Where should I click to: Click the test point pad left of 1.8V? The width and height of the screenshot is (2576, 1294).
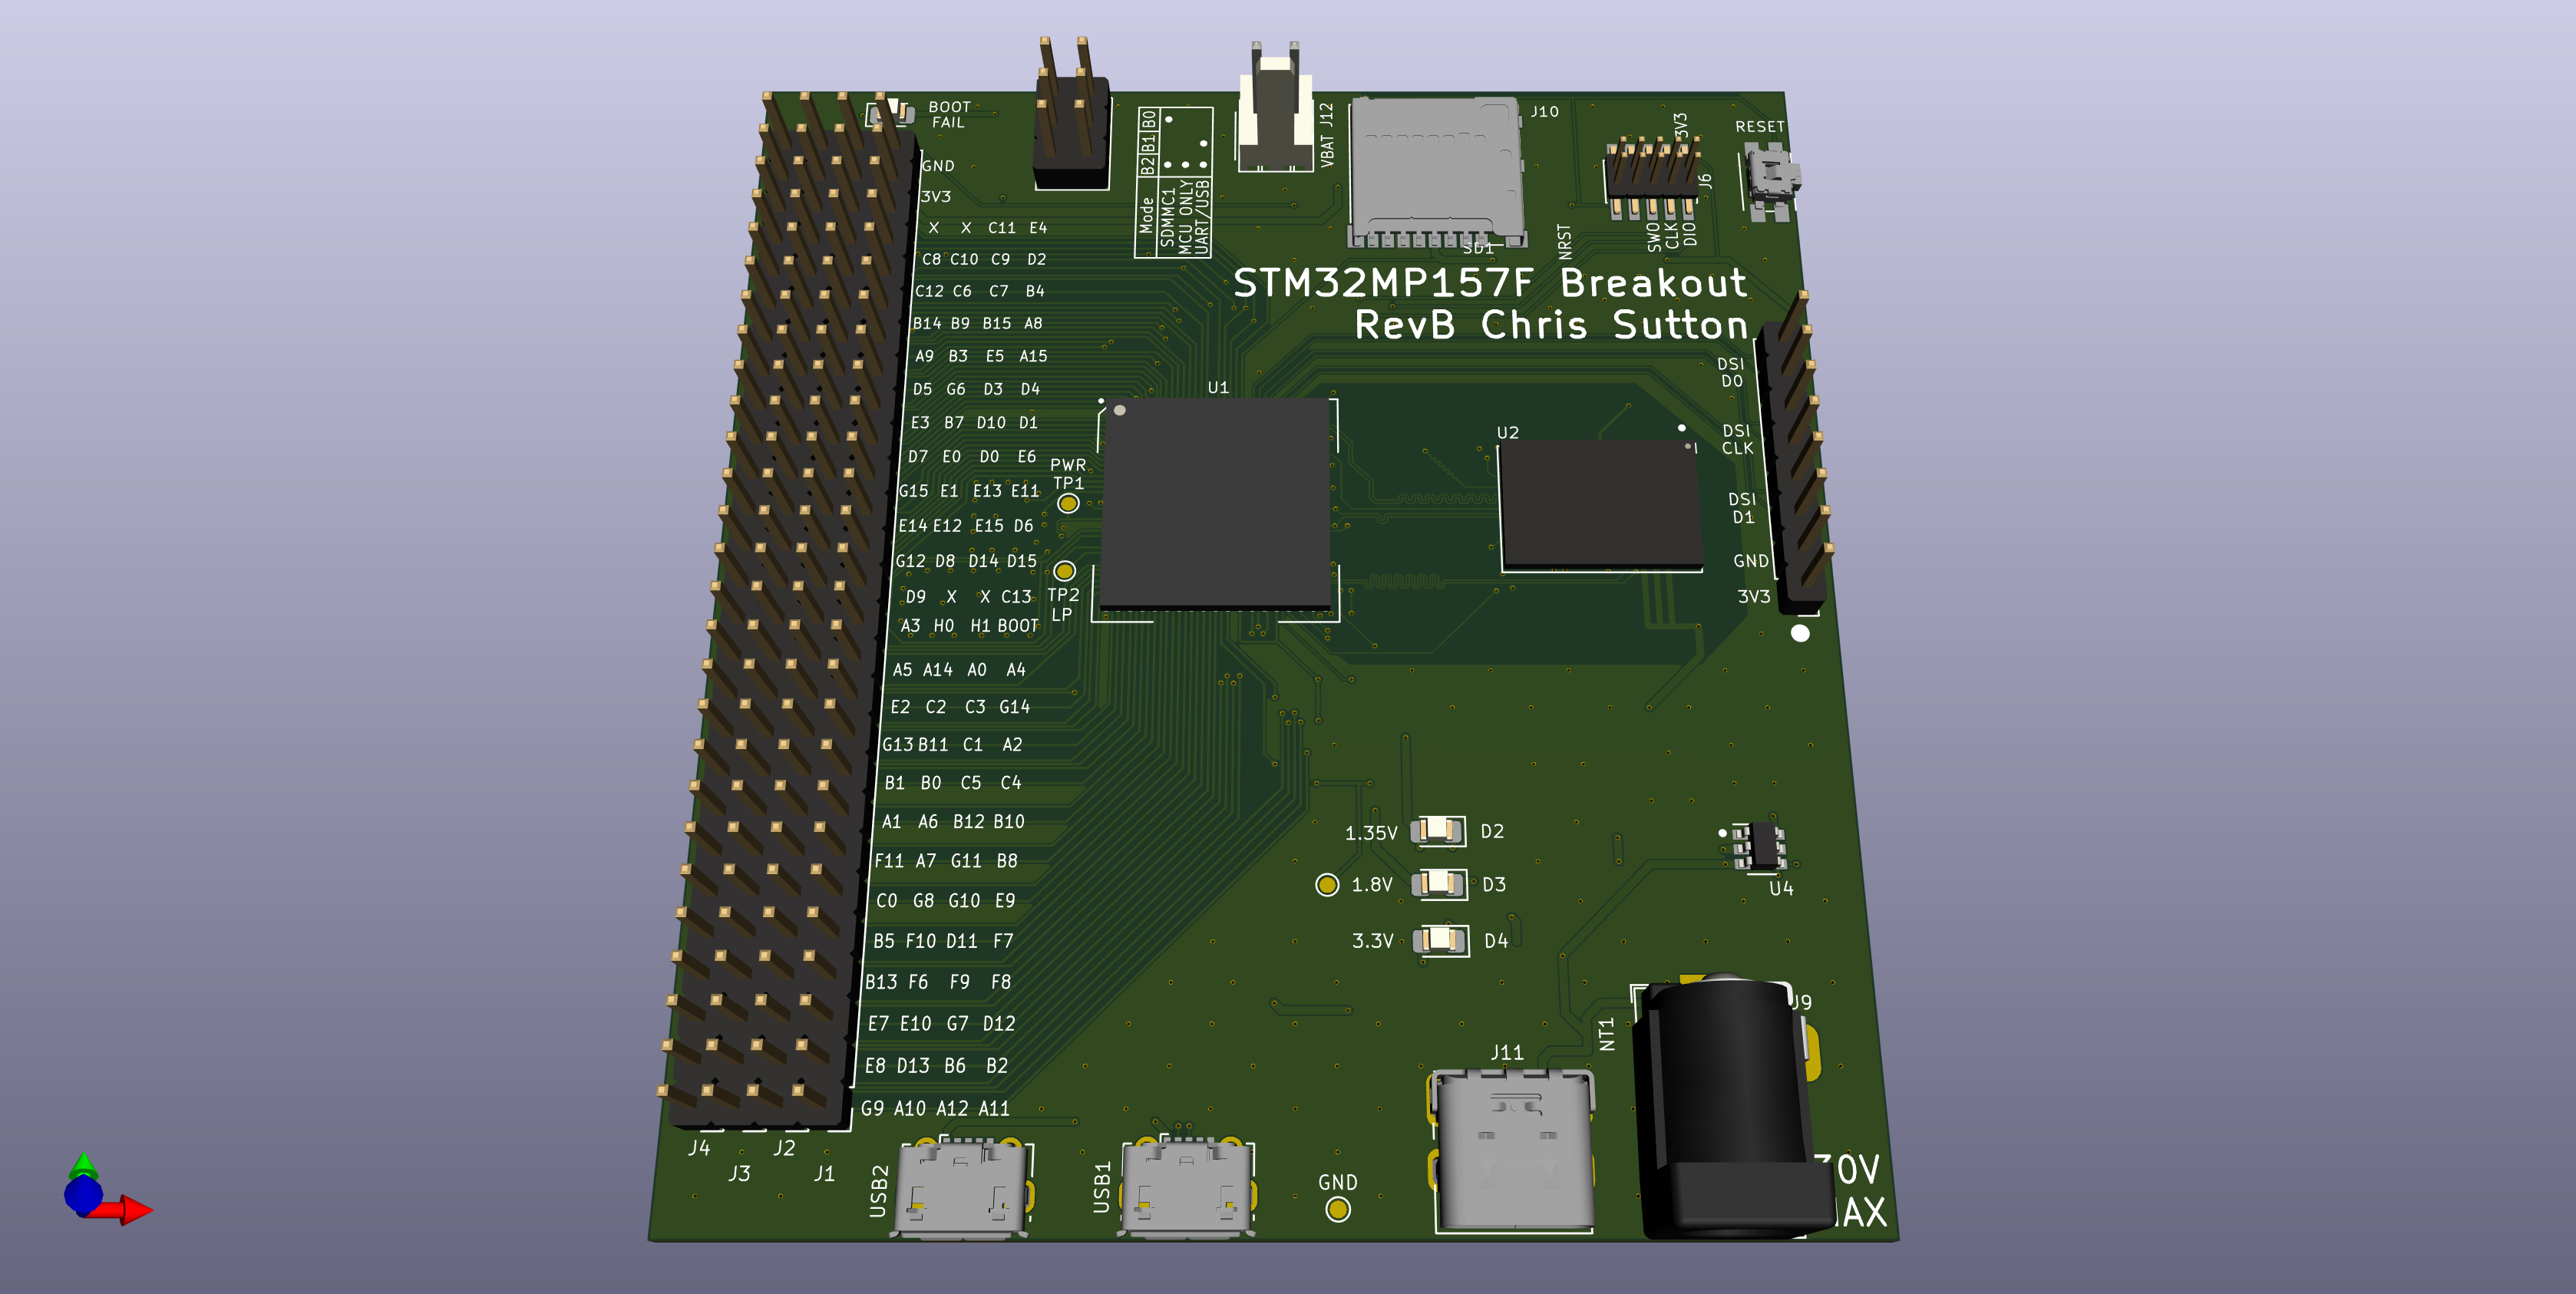pyautogui.click(x=1327, y=884)
